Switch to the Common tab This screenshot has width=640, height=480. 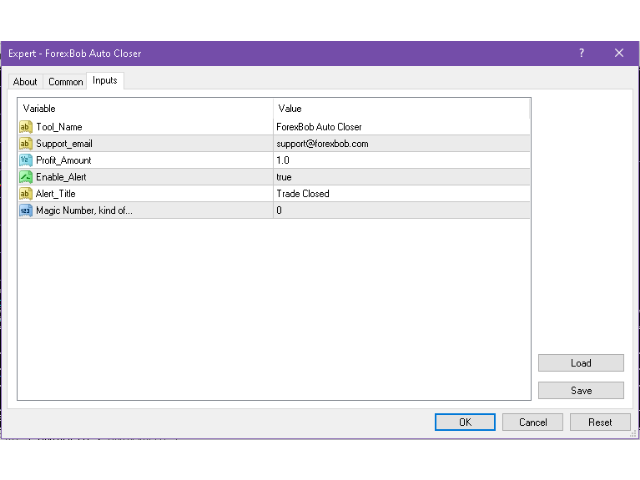[x=66, y=82]
